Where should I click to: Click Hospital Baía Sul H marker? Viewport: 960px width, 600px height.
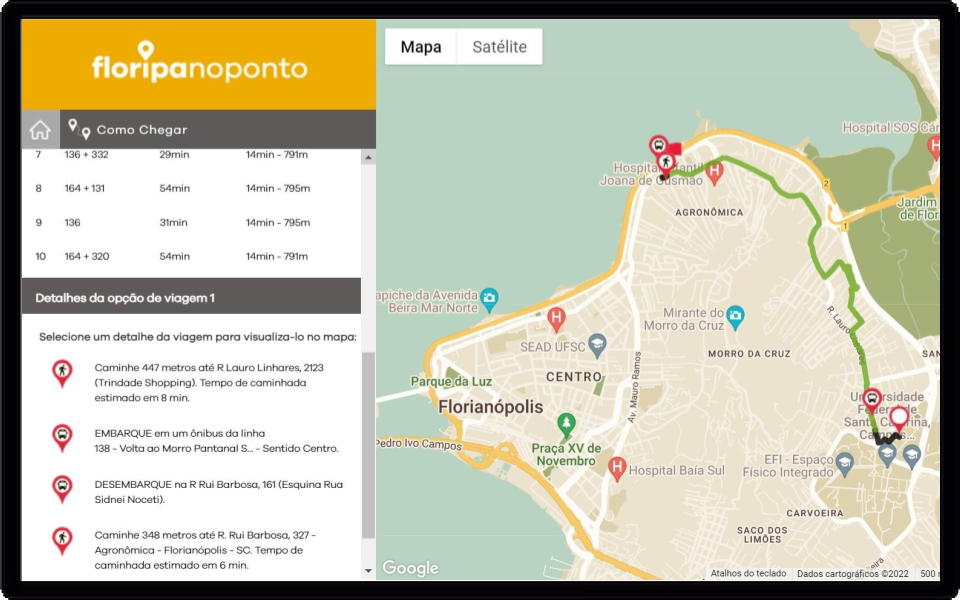pos(617,469)
